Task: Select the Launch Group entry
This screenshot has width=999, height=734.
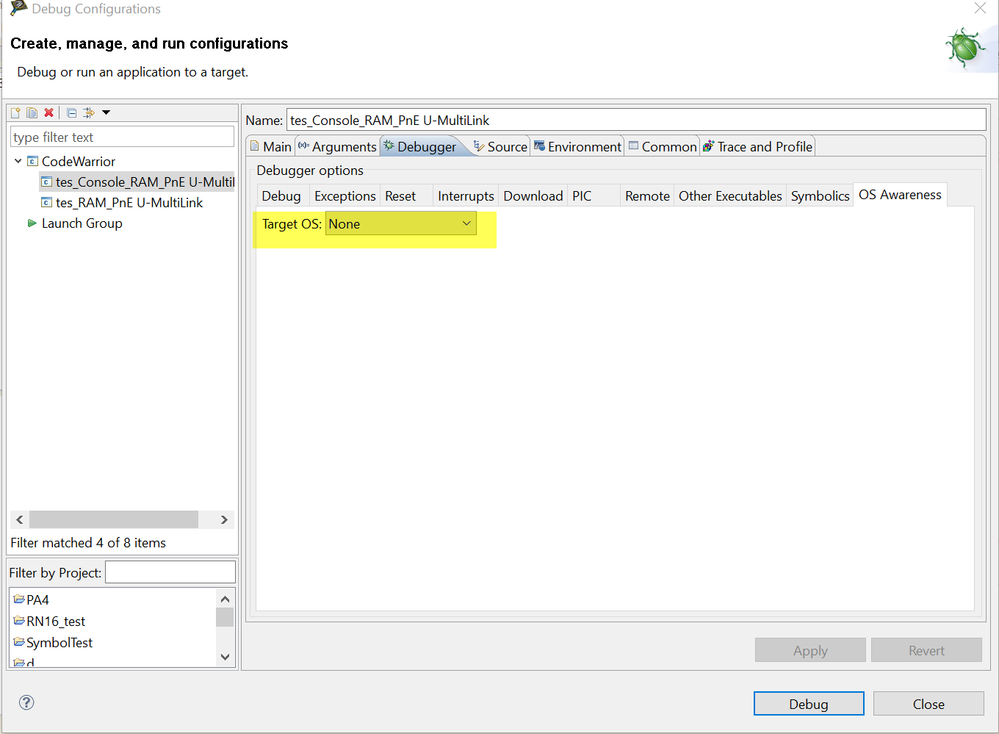Action: (81, 223)
